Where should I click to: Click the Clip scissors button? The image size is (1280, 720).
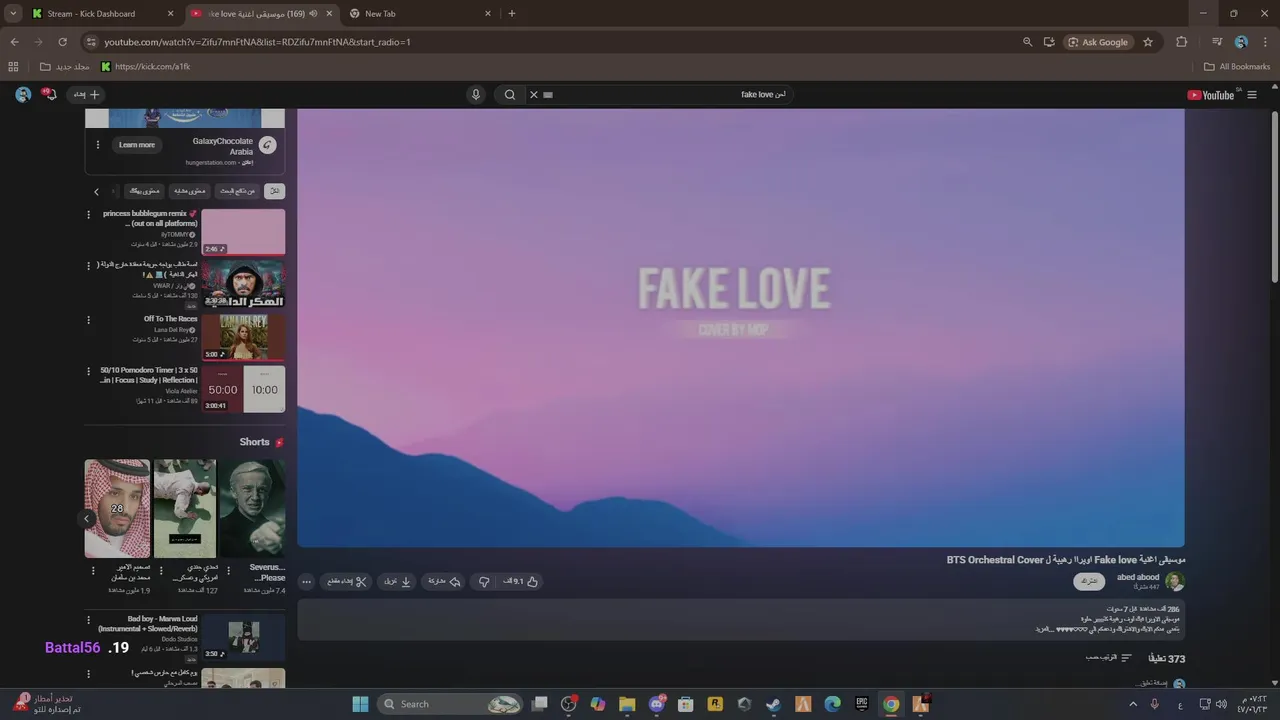347,581
